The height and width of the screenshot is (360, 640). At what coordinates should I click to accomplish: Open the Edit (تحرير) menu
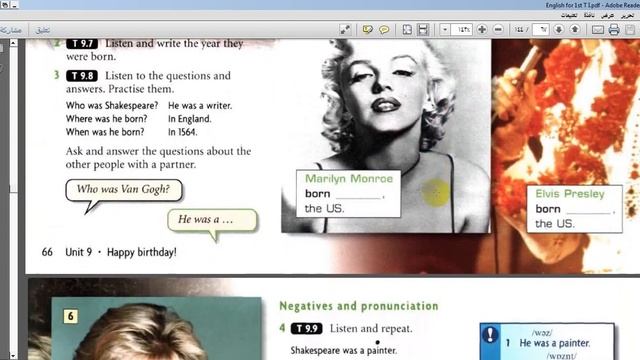tap(627, 15)
